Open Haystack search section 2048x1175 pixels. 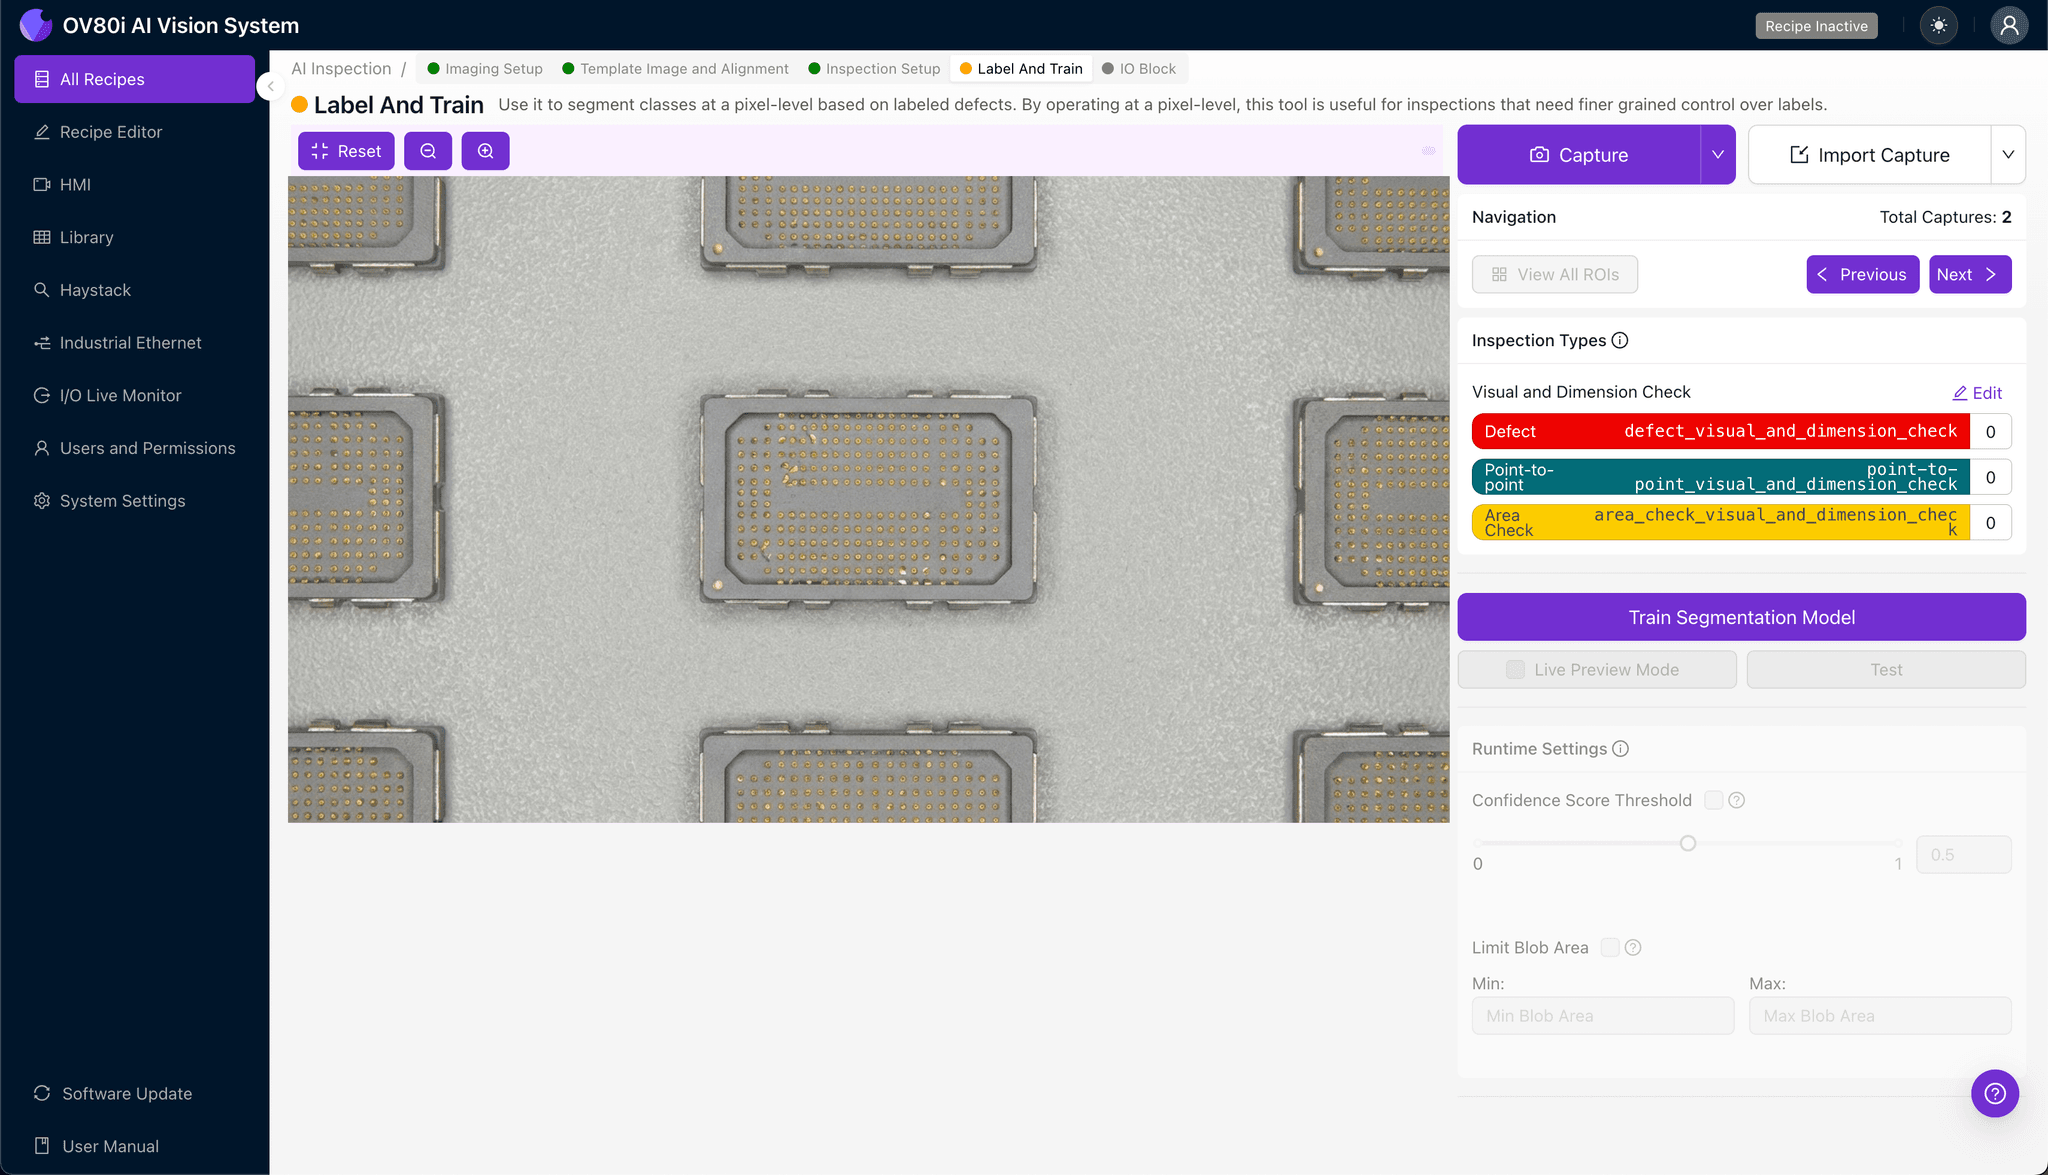(96, 289)
